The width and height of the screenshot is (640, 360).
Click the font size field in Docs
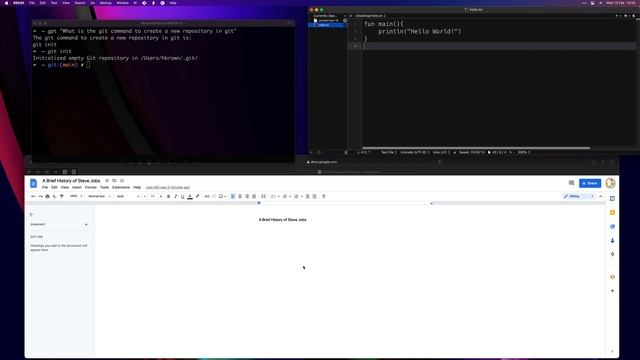point(153,196)
